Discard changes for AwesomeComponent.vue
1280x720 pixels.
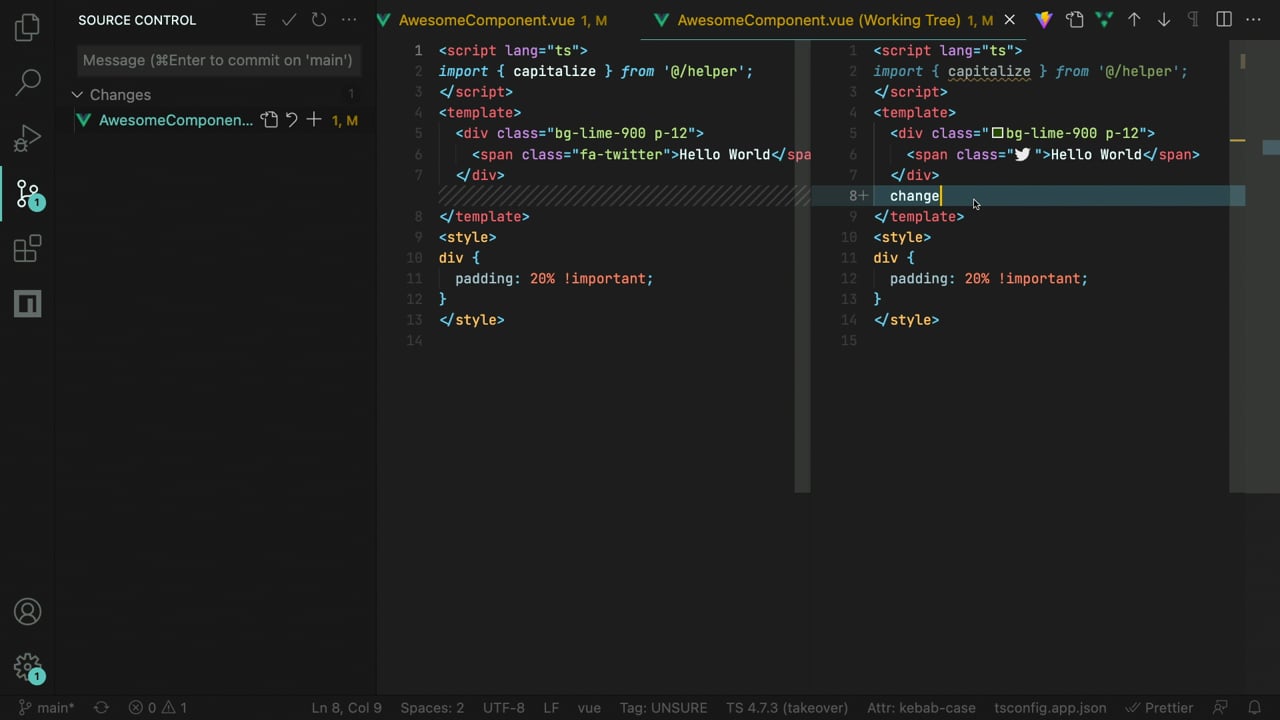pyautogui.click(x=291, y=120)
